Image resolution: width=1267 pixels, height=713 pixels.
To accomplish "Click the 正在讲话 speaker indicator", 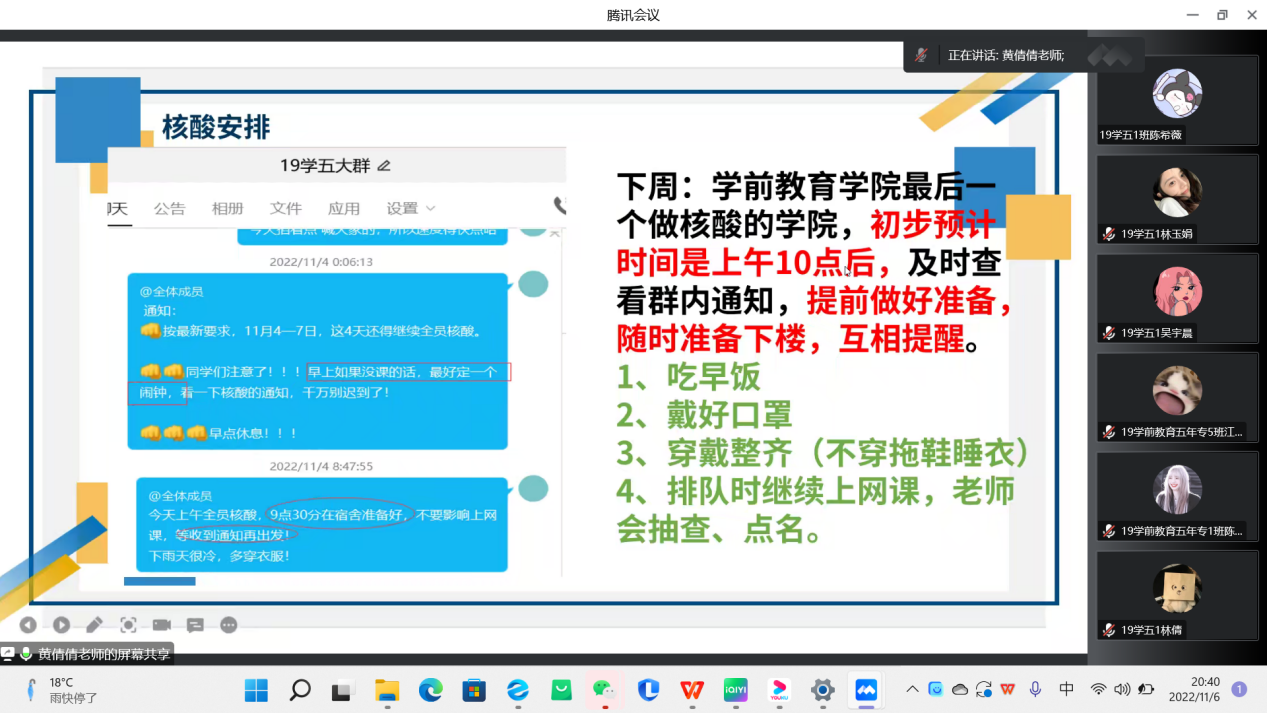I will [1005, 56].
